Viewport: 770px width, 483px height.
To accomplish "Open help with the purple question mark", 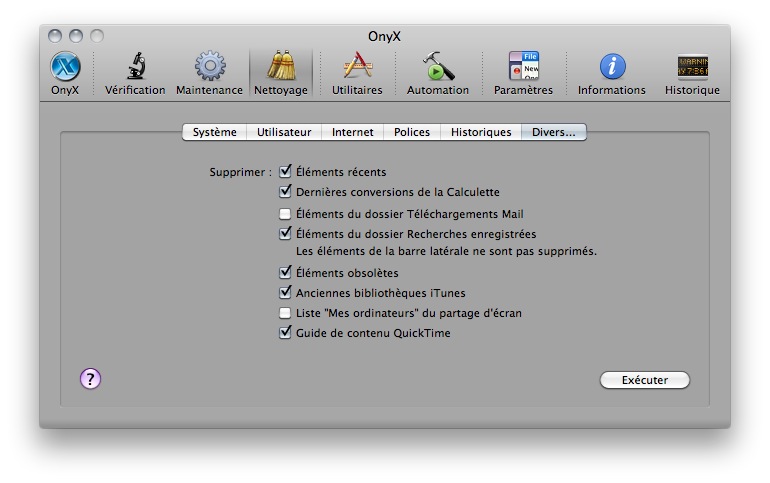I will coord(90,379).
